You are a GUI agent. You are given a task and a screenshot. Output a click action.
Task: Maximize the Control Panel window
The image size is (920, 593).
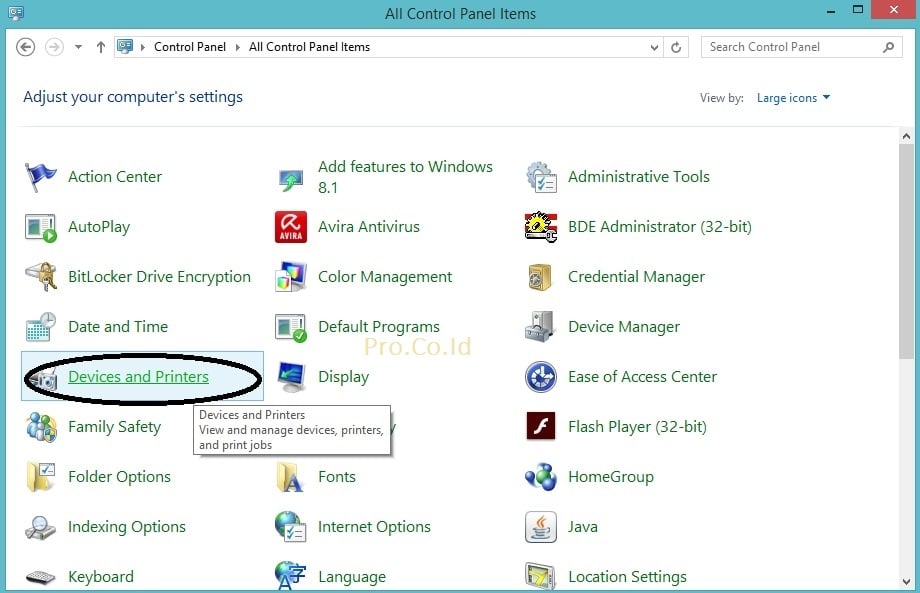point(858,10)
